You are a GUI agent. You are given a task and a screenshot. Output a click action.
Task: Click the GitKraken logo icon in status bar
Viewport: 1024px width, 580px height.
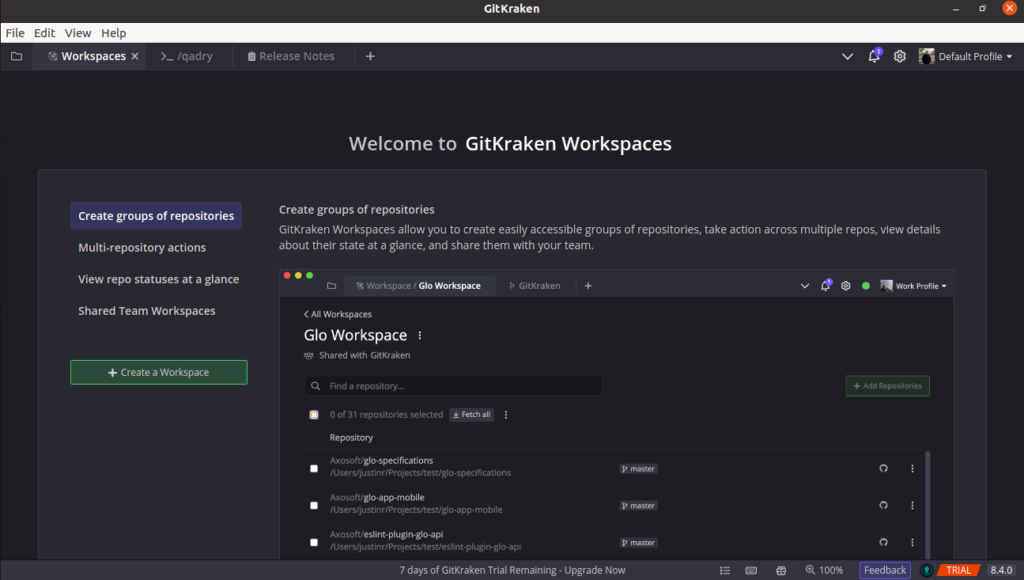point(926,570)
